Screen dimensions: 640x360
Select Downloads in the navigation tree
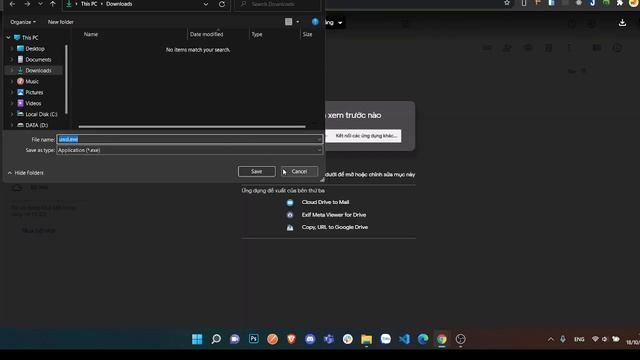(x=38, y=71)
